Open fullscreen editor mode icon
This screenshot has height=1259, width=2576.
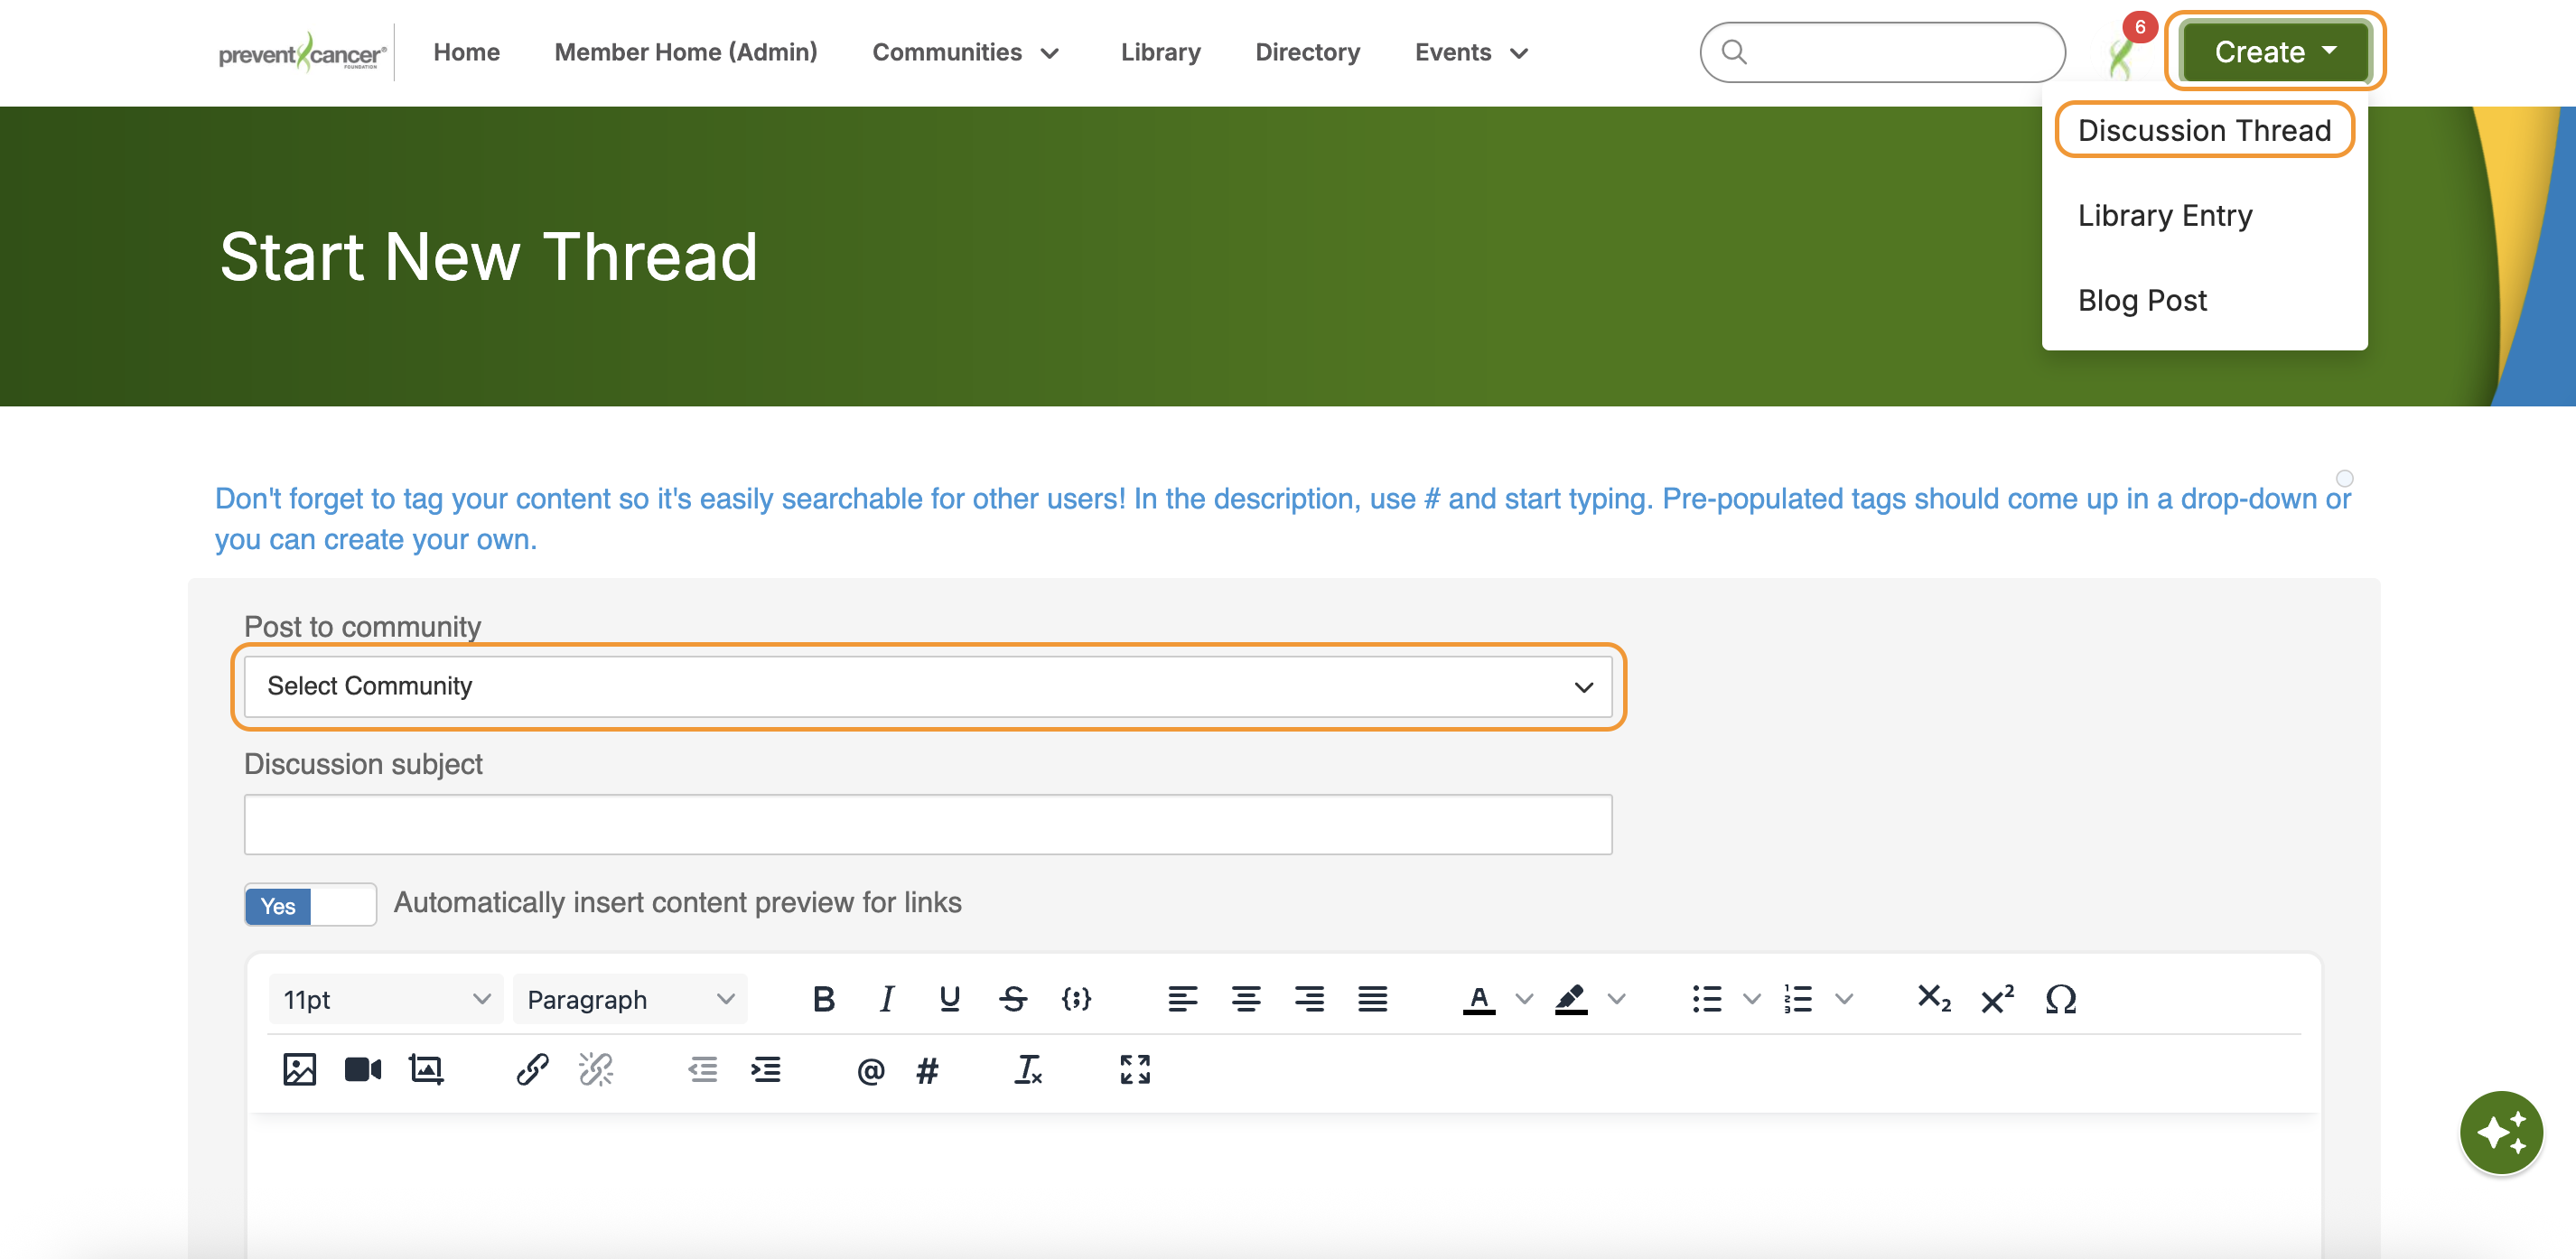click(1134, 1069)
